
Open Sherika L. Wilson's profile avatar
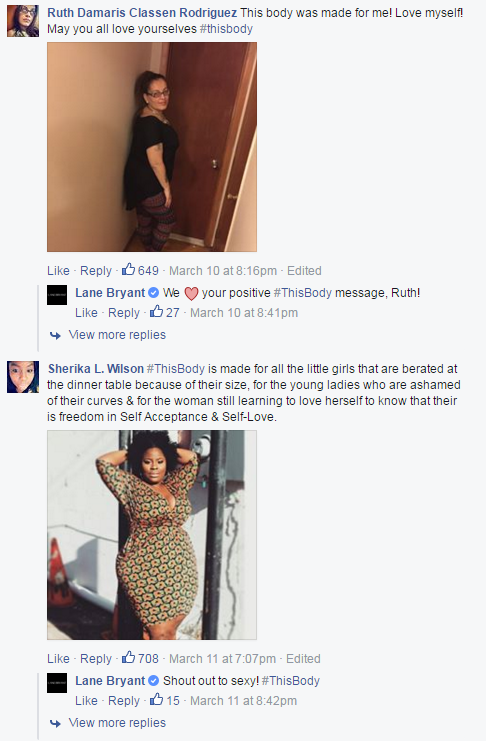coord(23,377)
